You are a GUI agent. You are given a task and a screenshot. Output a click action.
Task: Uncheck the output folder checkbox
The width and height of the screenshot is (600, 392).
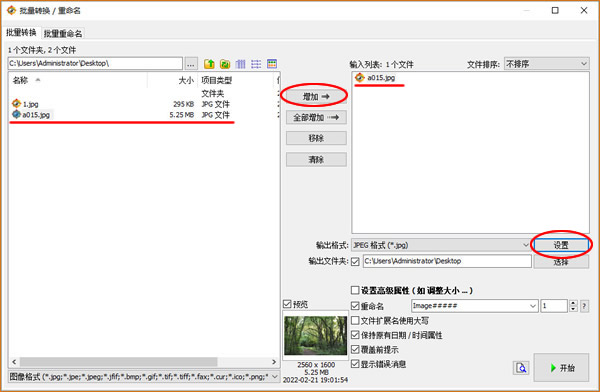pos(355,261)
